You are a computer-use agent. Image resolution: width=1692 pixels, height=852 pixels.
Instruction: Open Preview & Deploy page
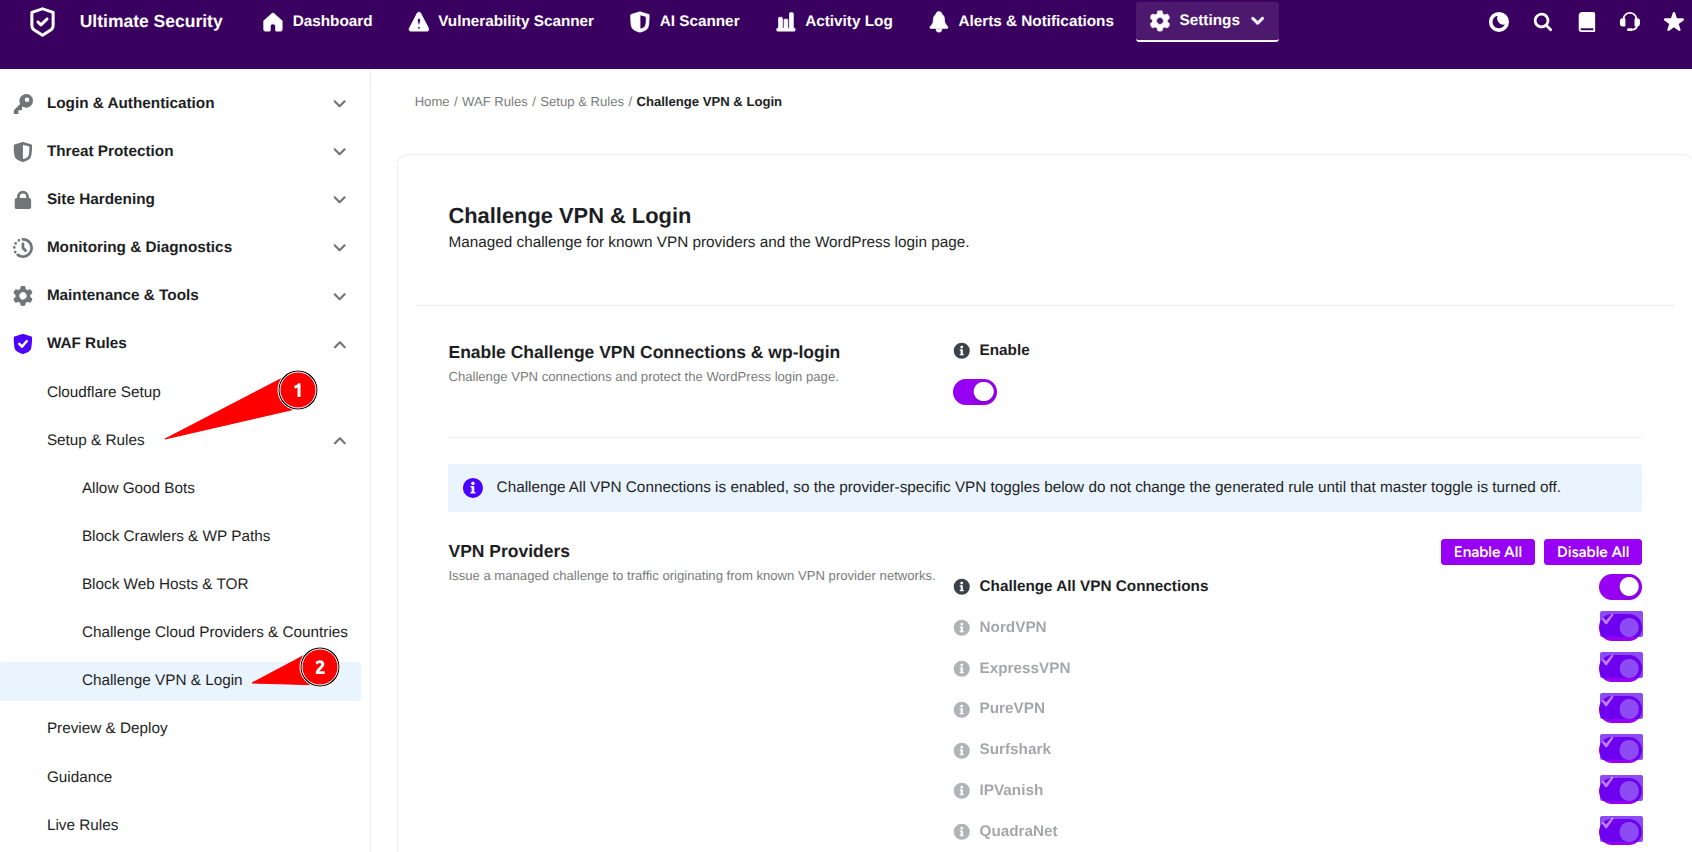[x=107, y=728]
